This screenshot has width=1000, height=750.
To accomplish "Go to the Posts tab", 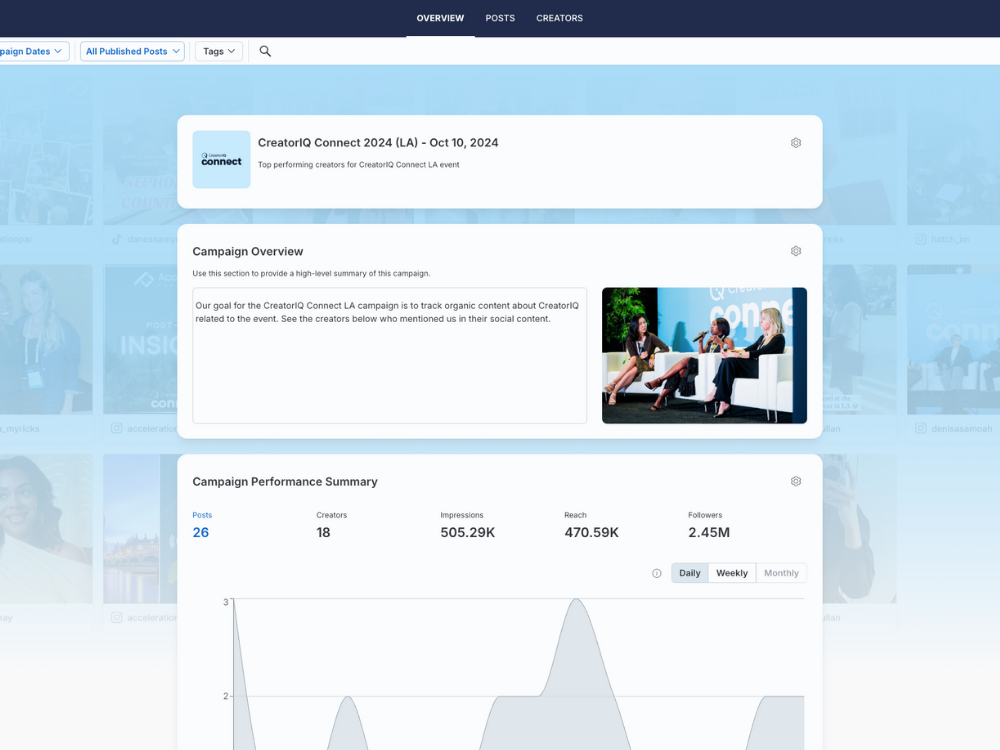I will click(x=500, y=18).
